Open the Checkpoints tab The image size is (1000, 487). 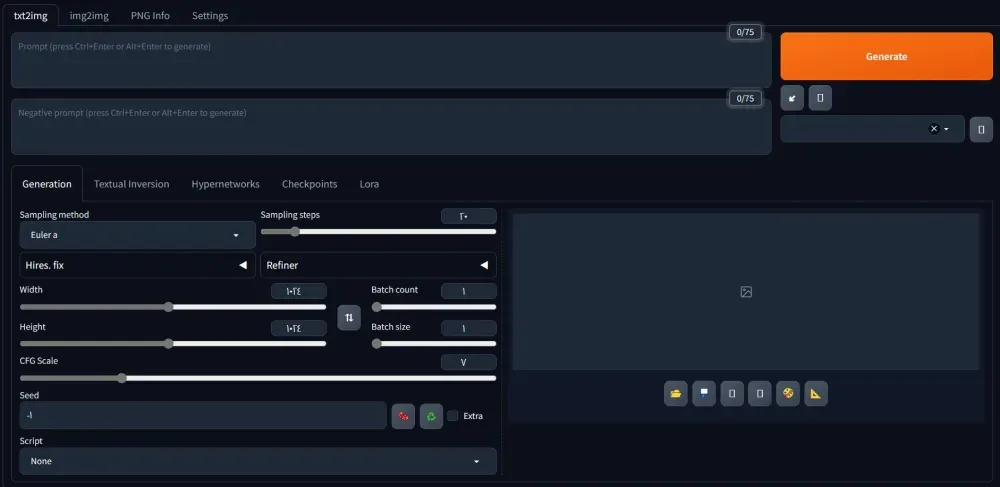click(309, 184)
